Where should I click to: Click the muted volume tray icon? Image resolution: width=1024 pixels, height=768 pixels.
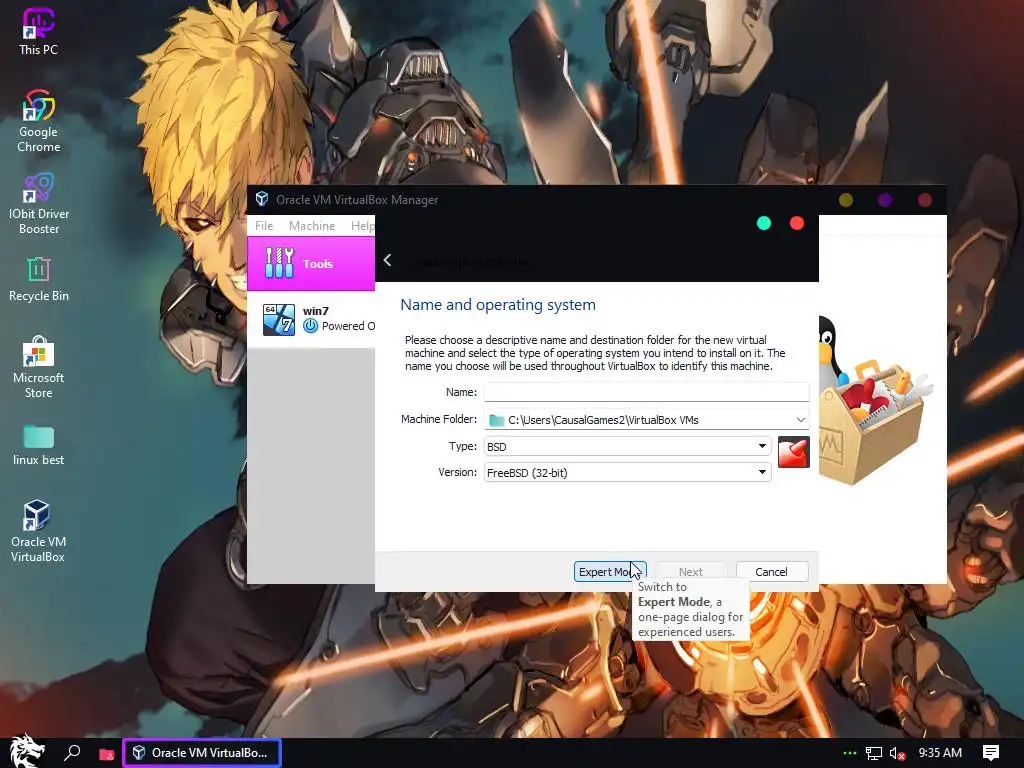[x=897, y=753]
